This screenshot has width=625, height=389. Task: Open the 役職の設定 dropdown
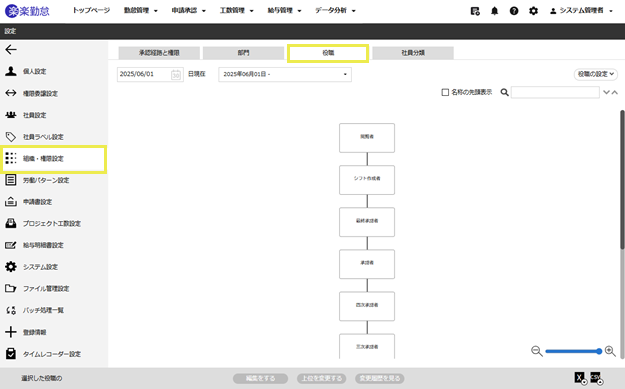[596, 74]
